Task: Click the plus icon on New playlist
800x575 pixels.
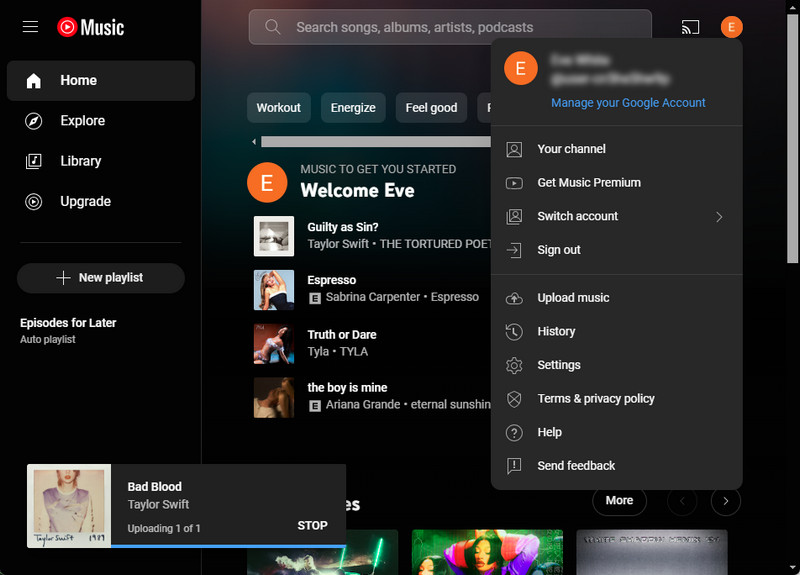Action: (63, 278)
